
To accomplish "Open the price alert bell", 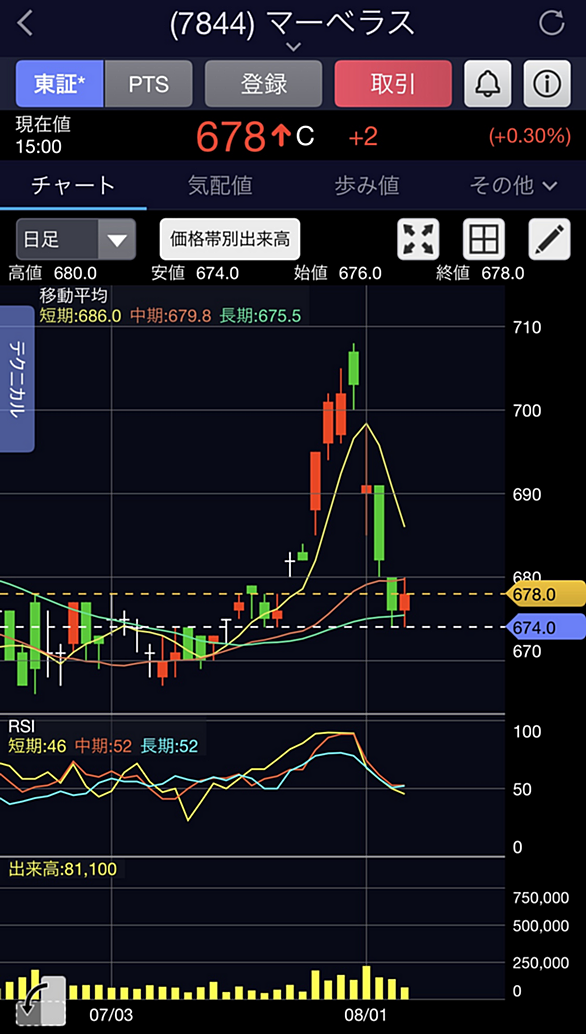I will 488,84.
